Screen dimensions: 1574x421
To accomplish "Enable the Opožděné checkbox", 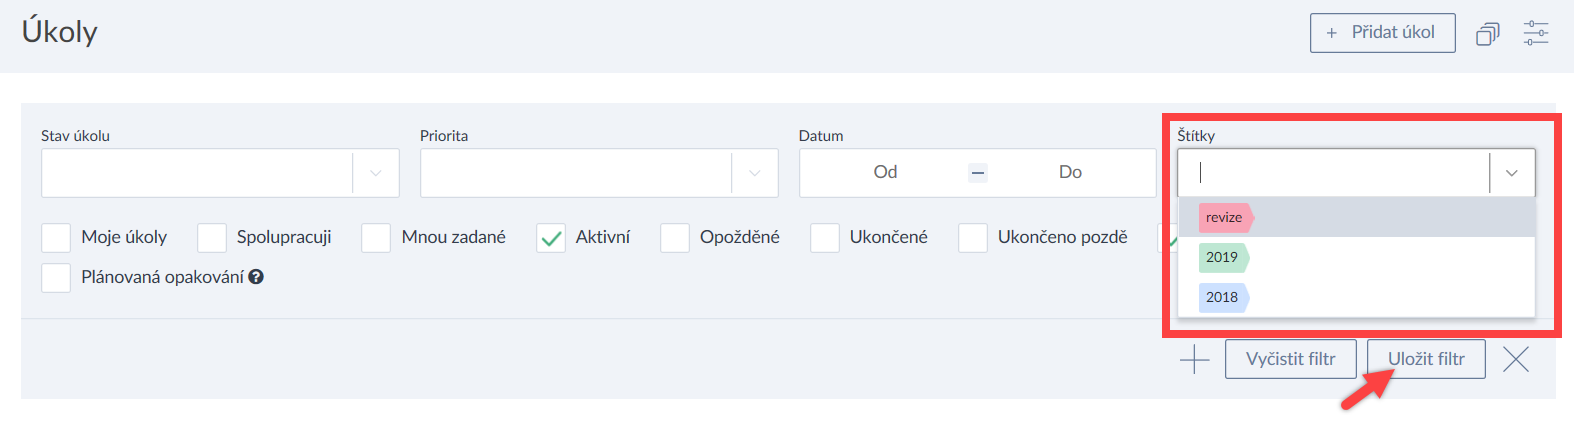I will [675, 238].
